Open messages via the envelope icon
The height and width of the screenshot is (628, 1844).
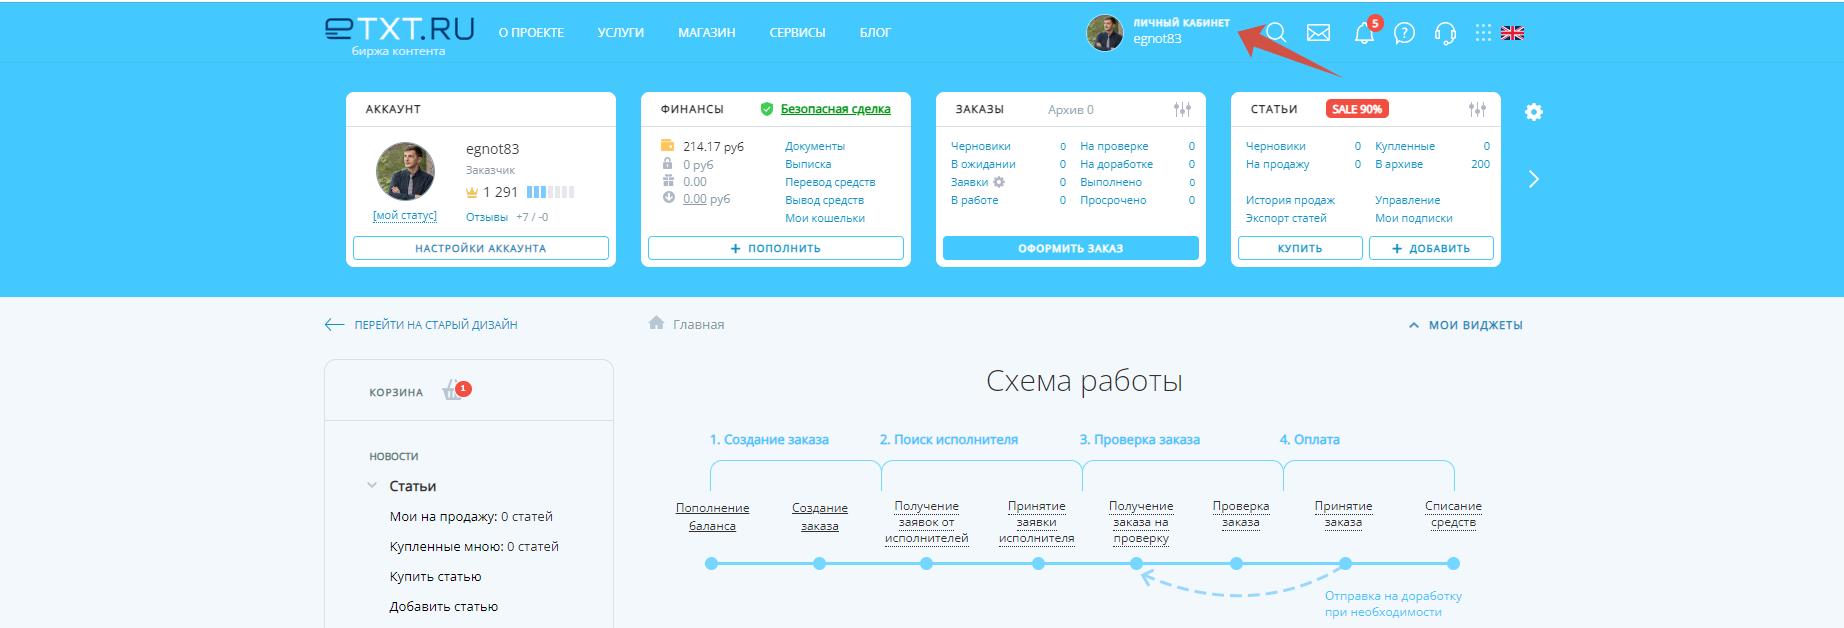[1318, 33]
